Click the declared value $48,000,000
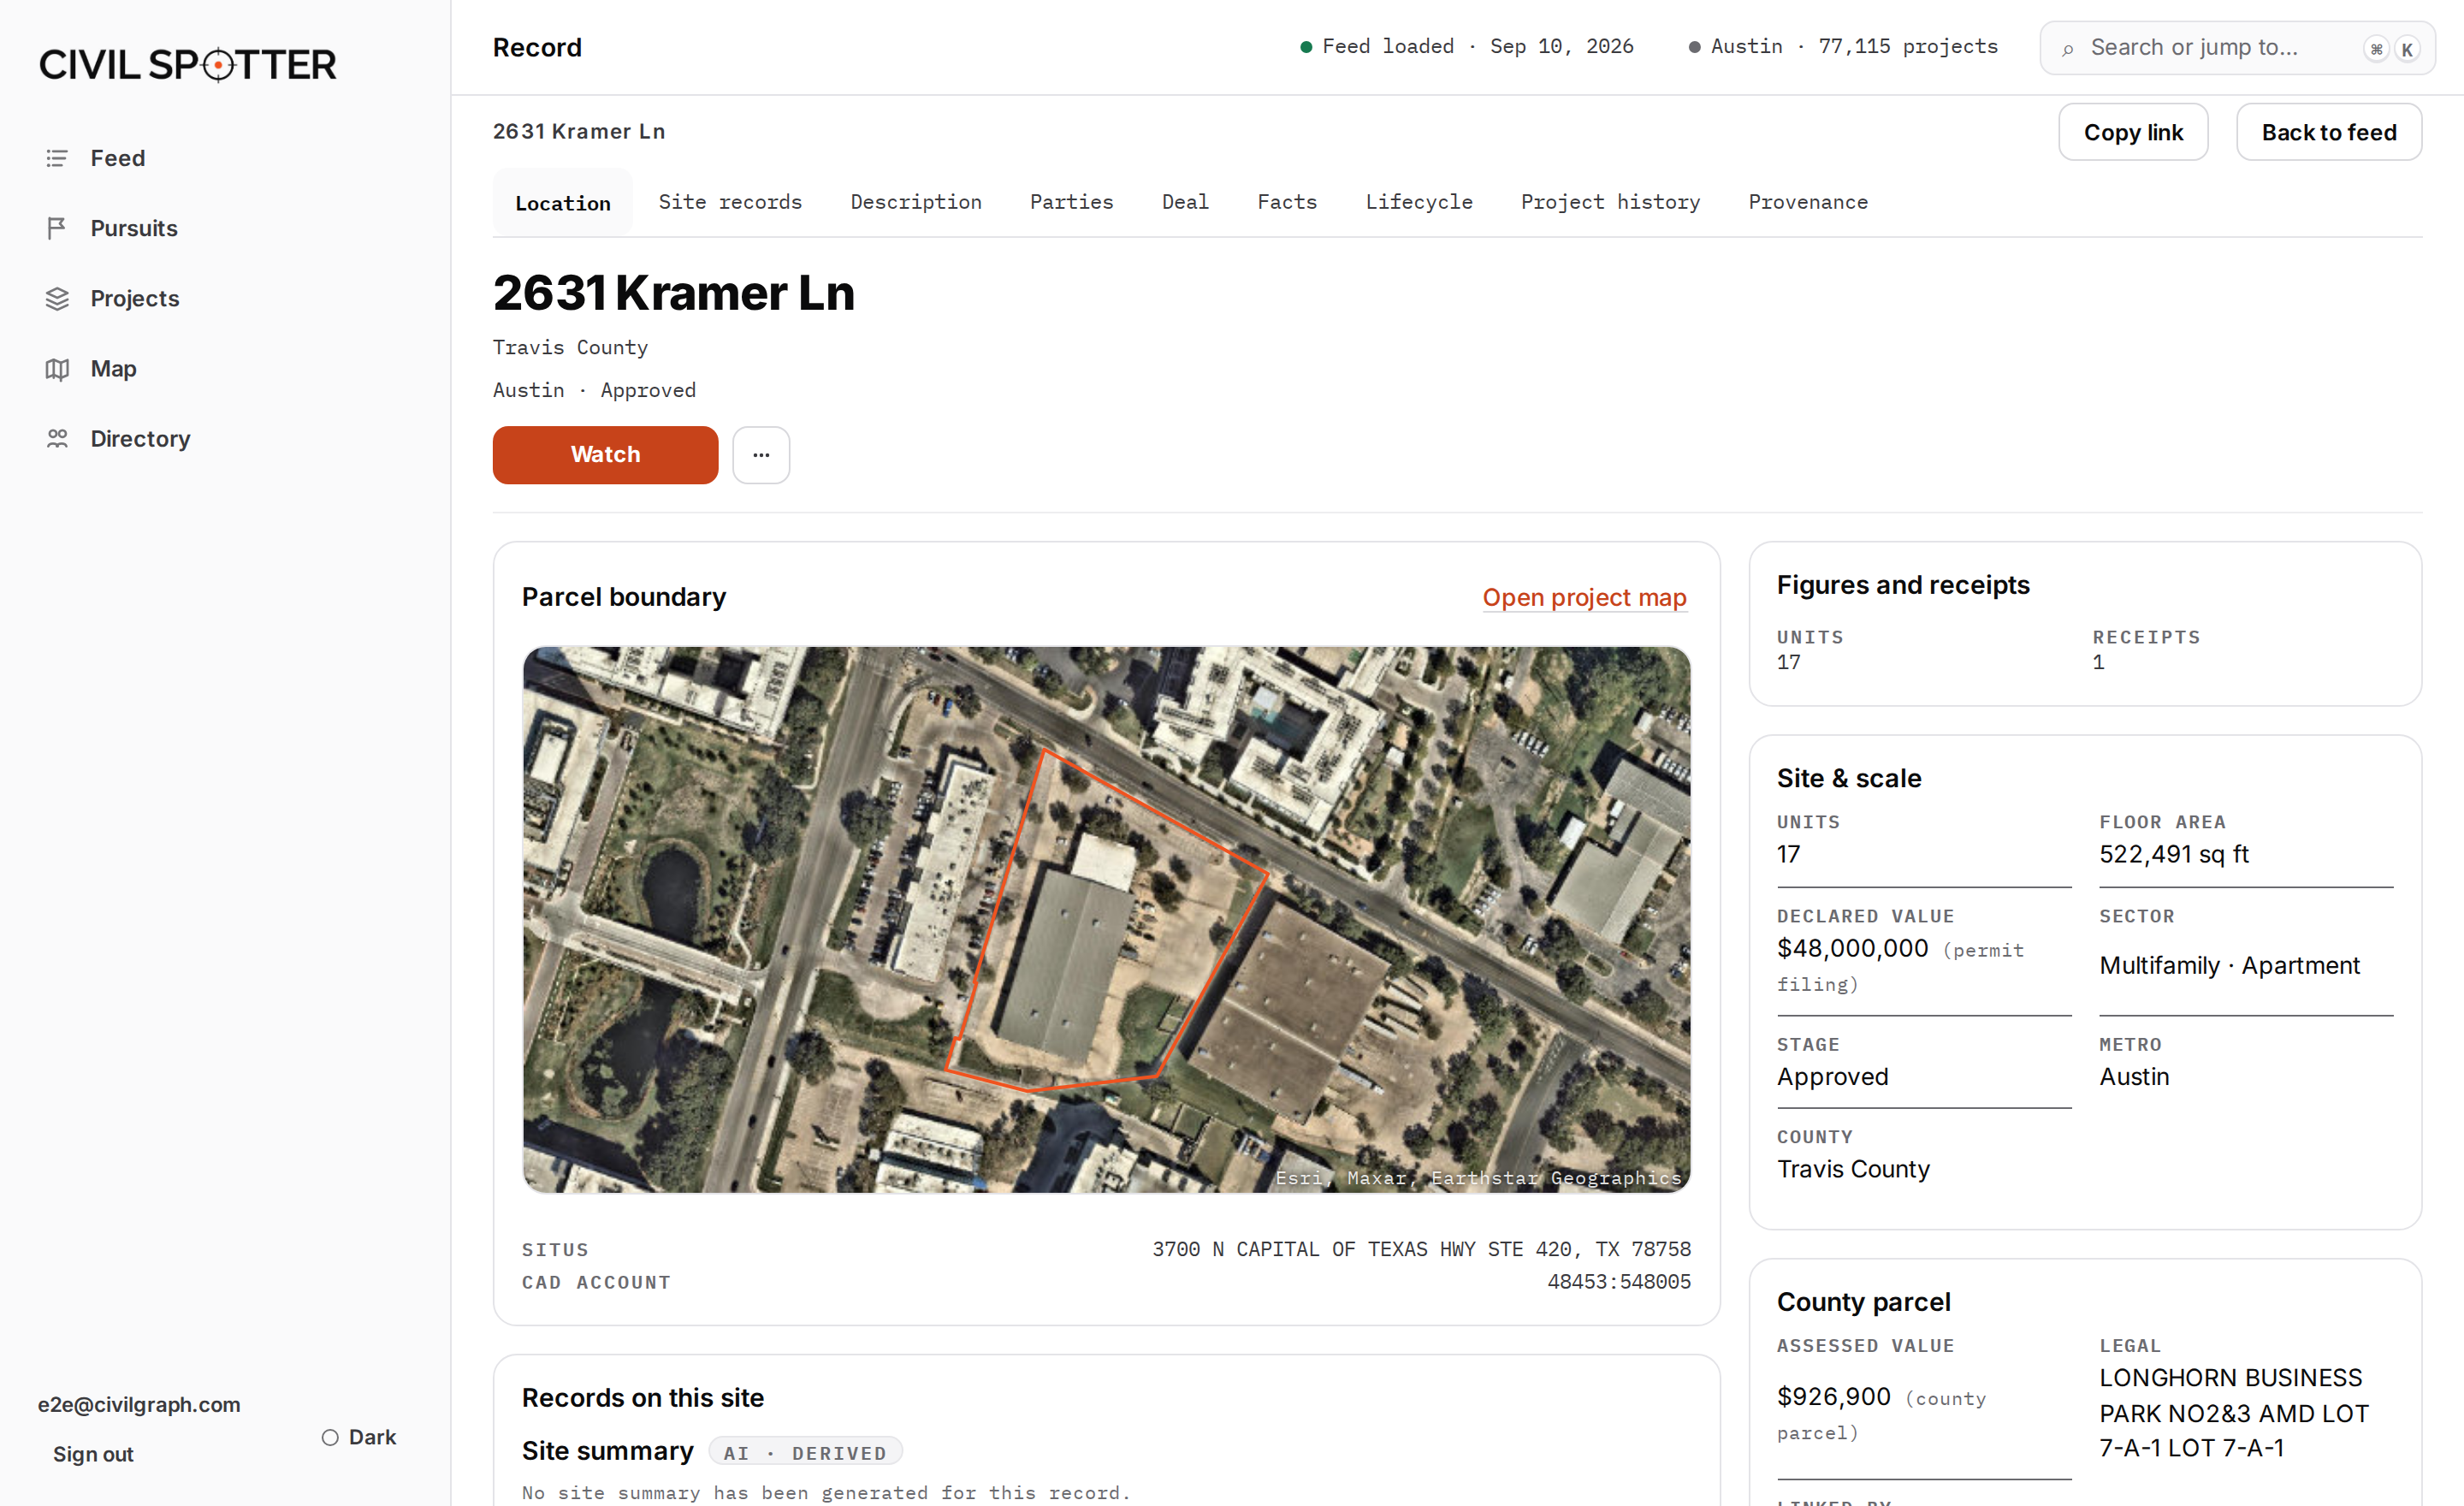Screen dimensions: 2464x1506 (x=1852, y=948)
